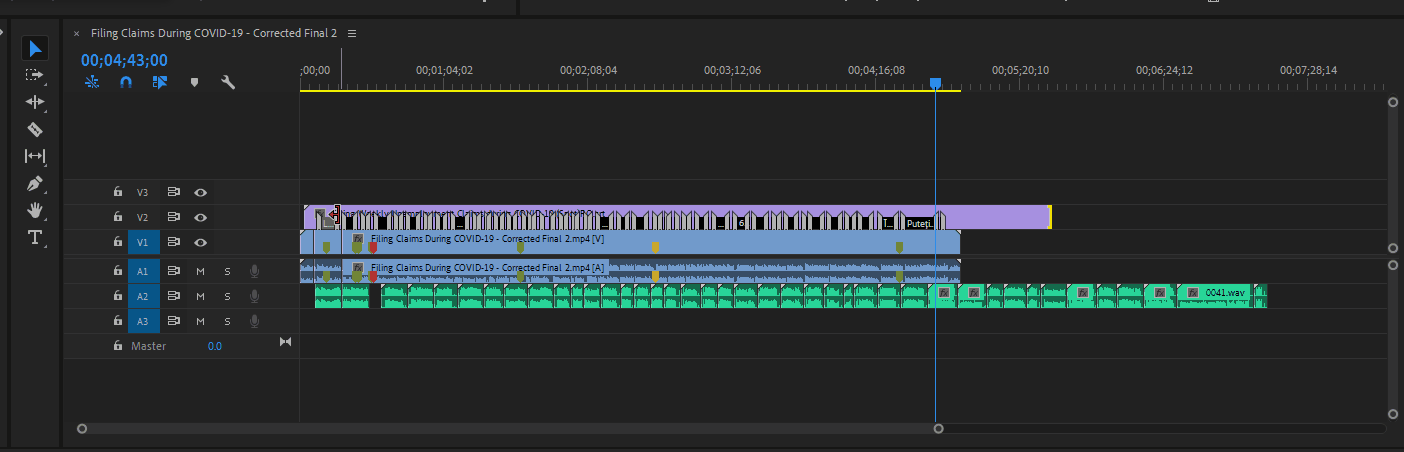Open timeline display settings wrench

[228, 83]
